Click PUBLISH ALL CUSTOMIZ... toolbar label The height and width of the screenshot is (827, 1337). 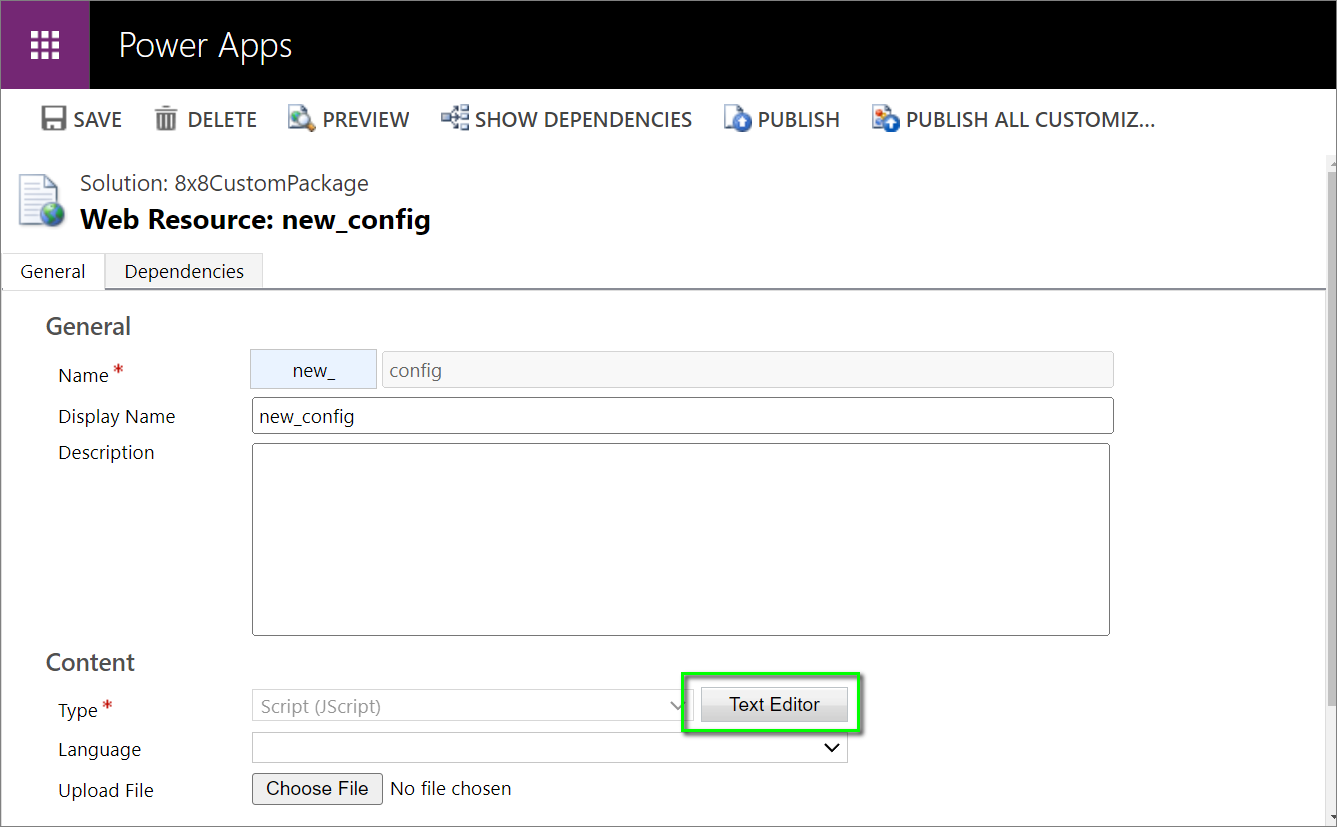coord(1031,120)
